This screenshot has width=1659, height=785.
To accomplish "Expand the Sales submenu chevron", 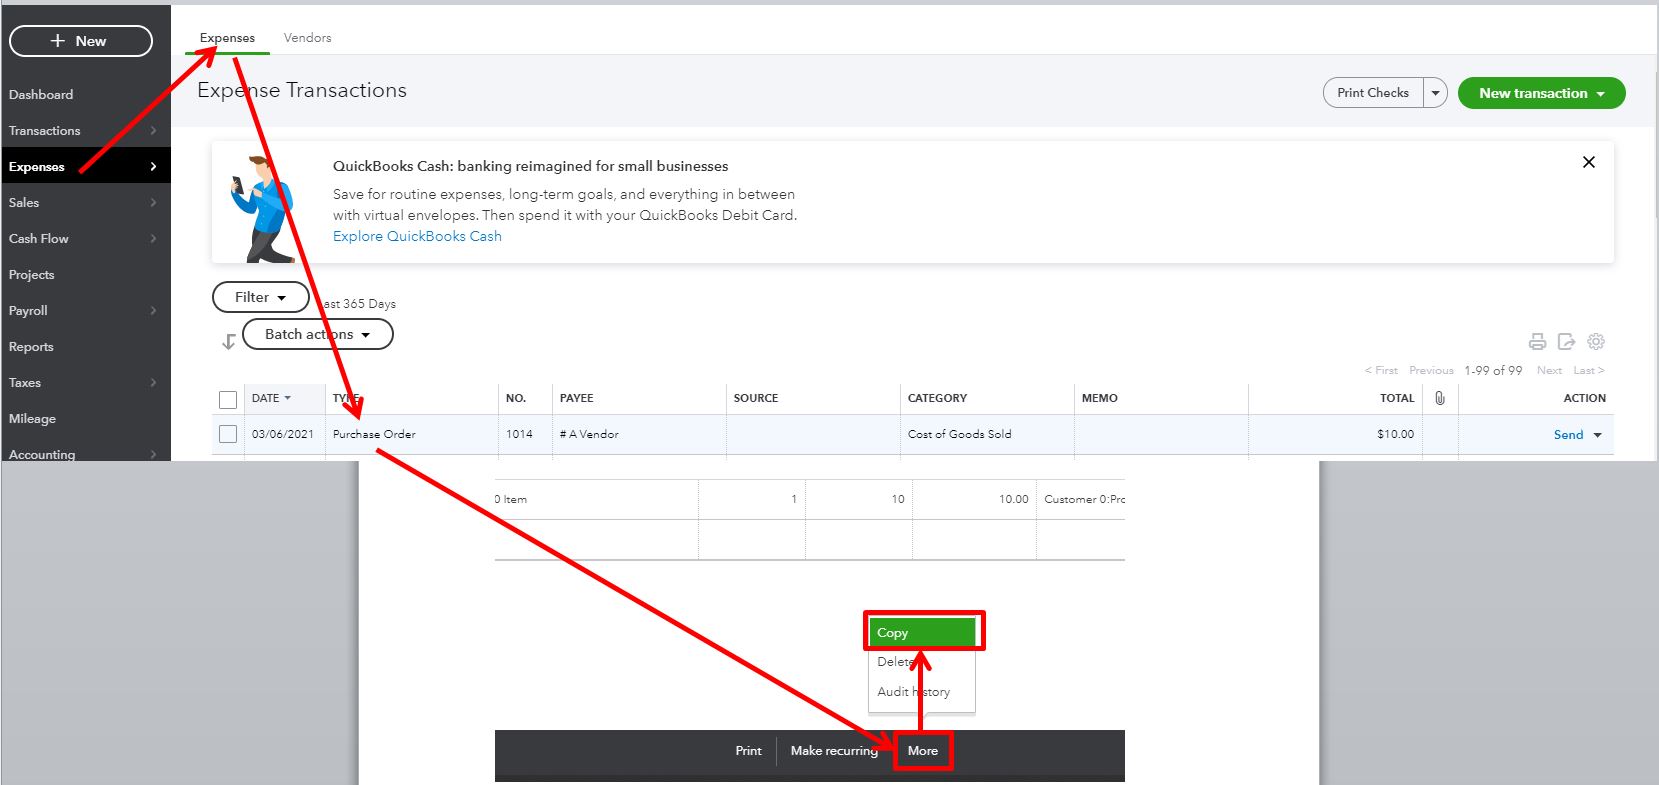I will 153,203.
